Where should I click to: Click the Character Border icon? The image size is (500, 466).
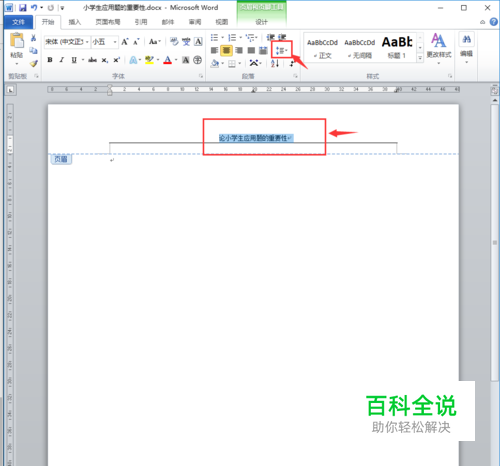(198, 42)
